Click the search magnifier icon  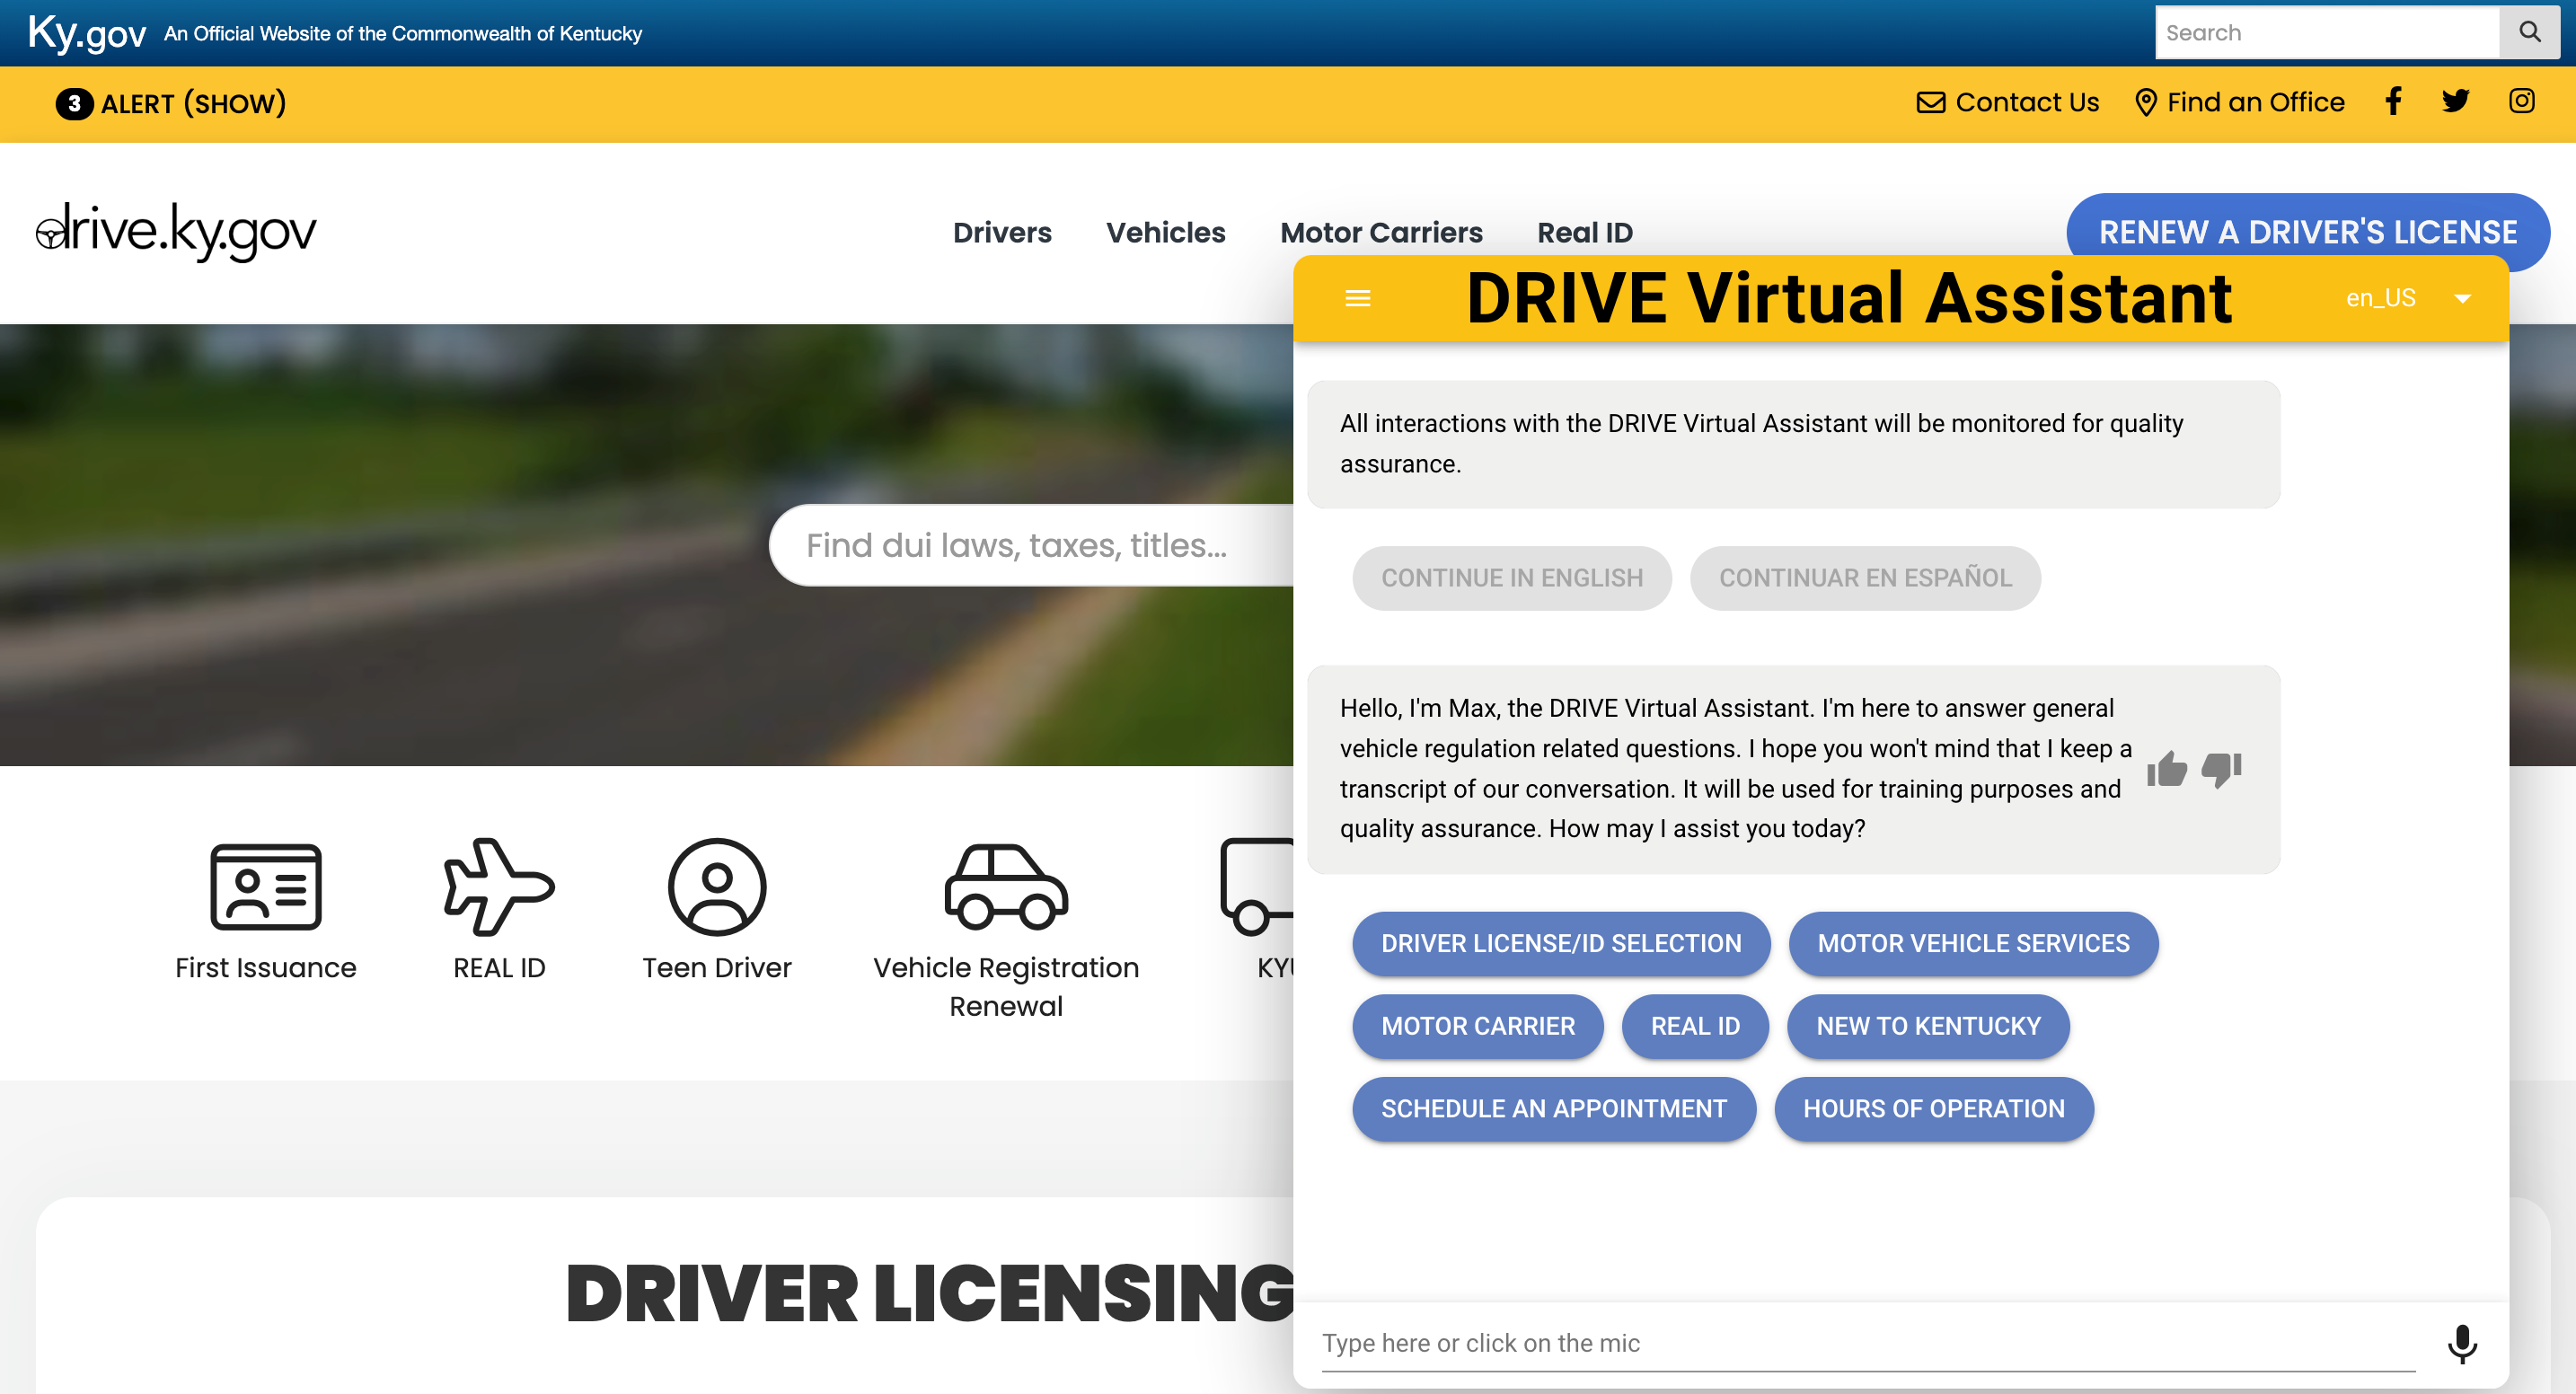pyautogui.click(x=2529, y=32)
